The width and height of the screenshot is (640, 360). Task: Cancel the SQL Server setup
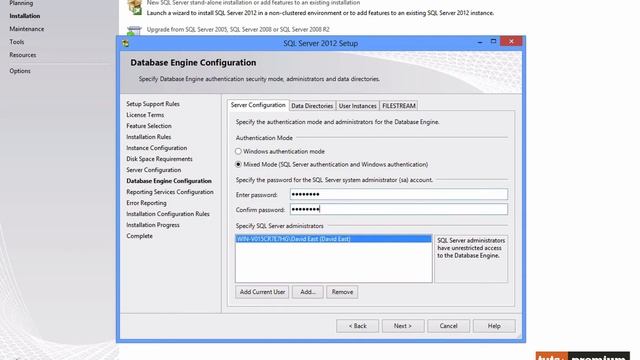click(x=449, y=326)
